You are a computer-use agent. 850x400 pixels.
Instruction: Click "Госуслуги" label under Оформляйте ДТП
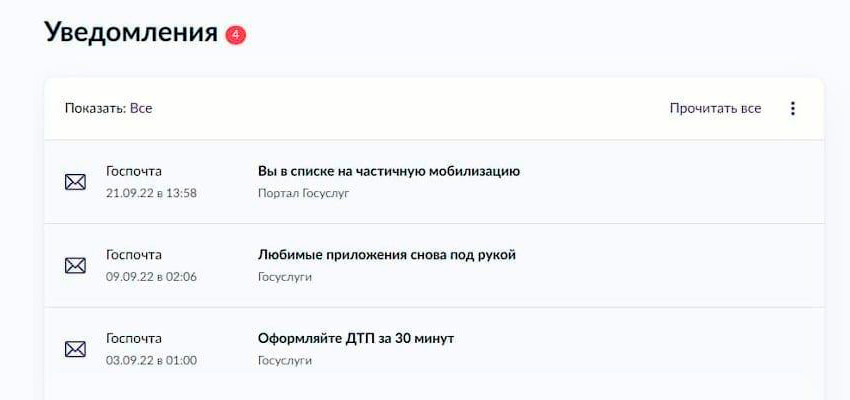pyautogui.click(x=285, y=360)
